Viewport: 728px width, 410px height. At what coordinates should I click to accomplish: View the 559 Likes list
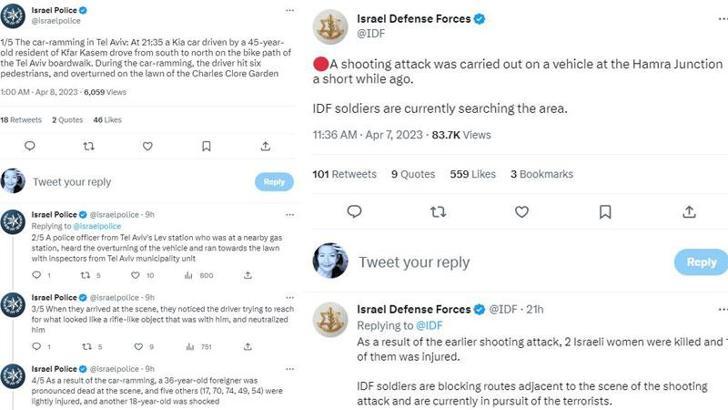point(473,174)
